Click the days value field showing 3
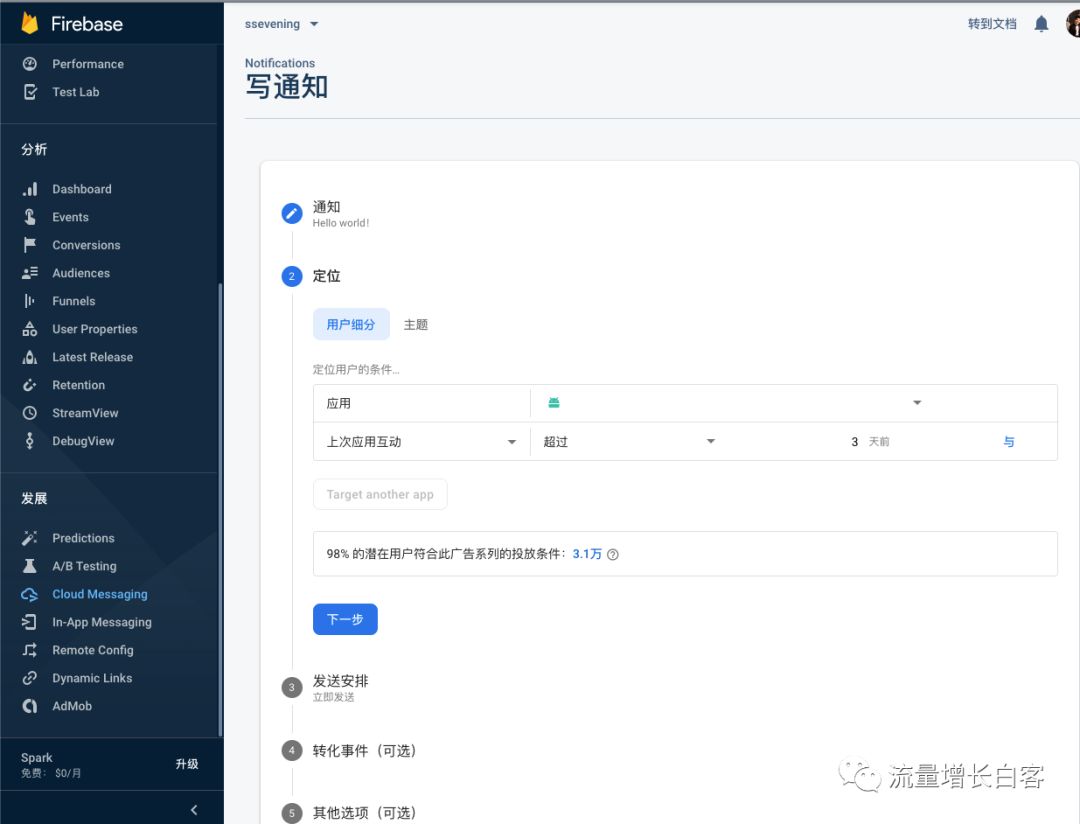Screen dimensions: 1080x824 tap(854, 442)
